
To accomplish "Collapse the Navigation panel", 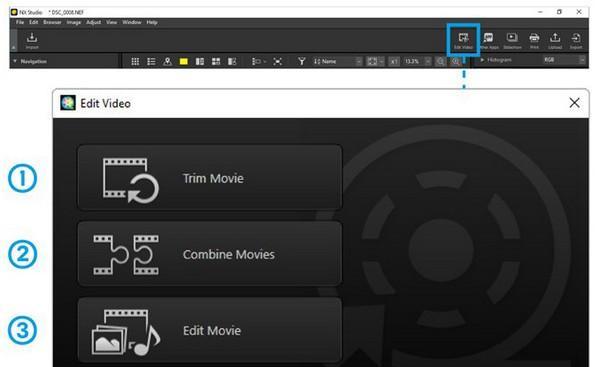I will click(15, 61).
